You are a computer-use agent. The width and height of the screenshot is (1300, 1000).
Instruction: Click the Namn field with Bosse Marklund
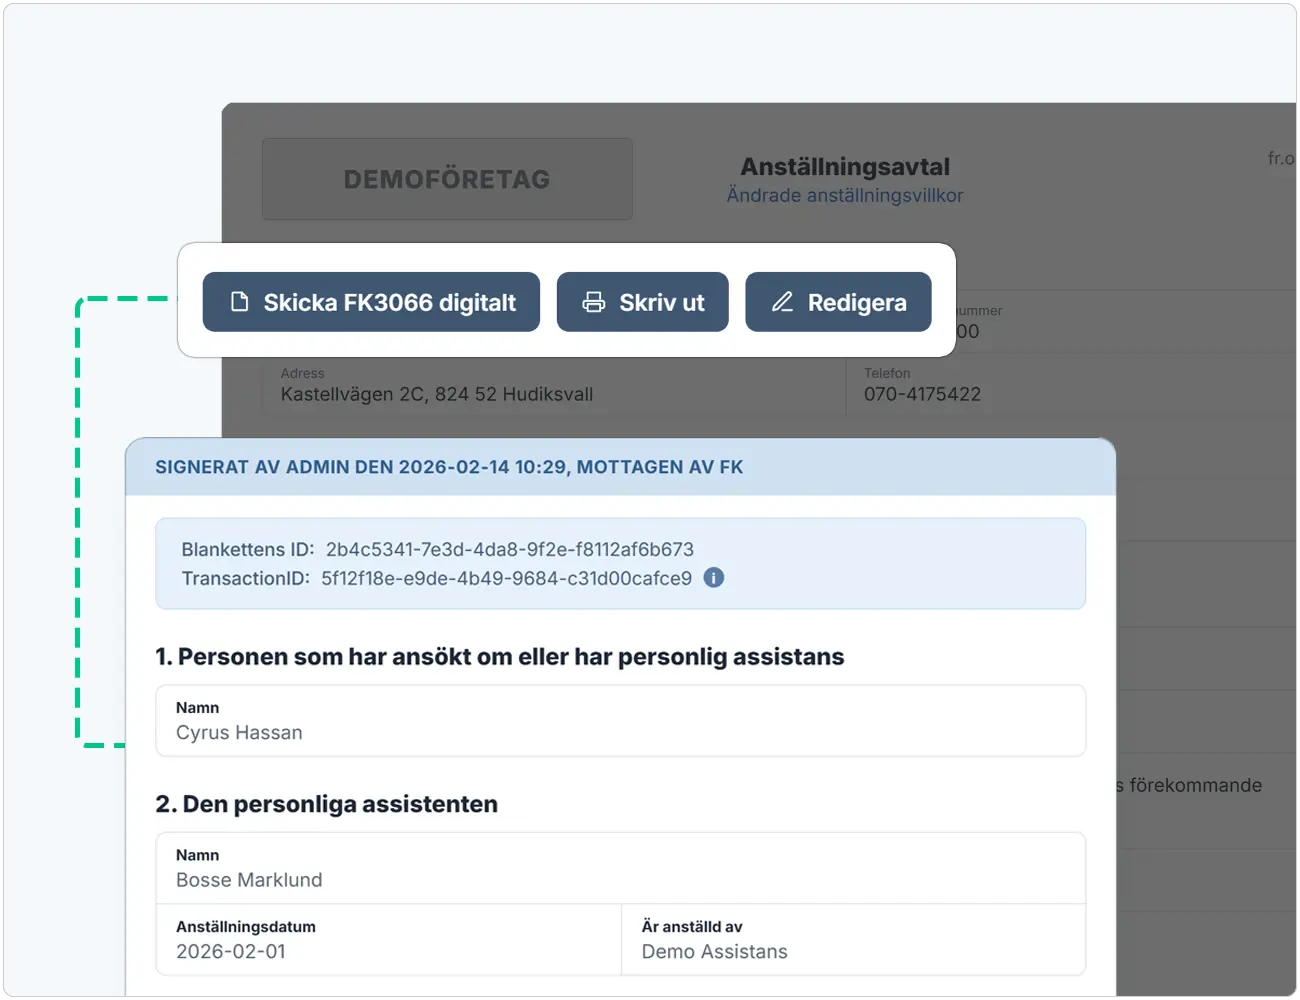(x=621, y=868)
